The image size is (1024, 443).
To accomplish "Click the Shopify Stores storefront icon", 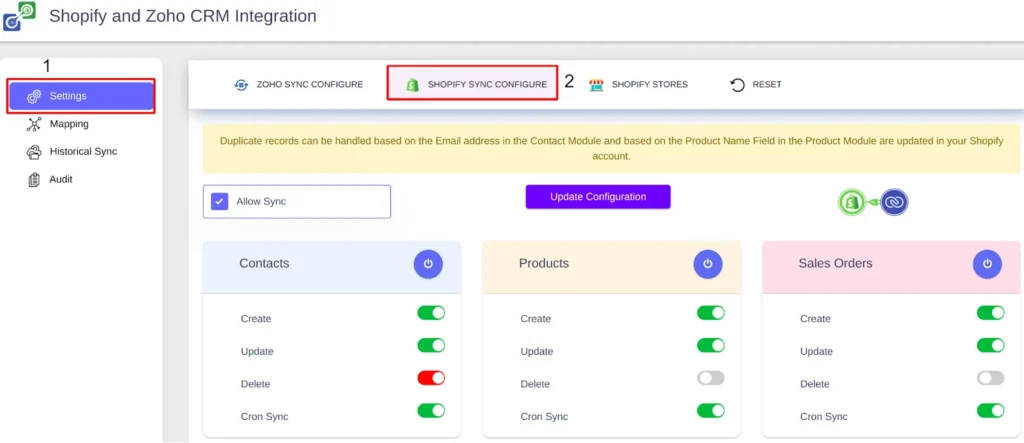I will coord(596,85).
